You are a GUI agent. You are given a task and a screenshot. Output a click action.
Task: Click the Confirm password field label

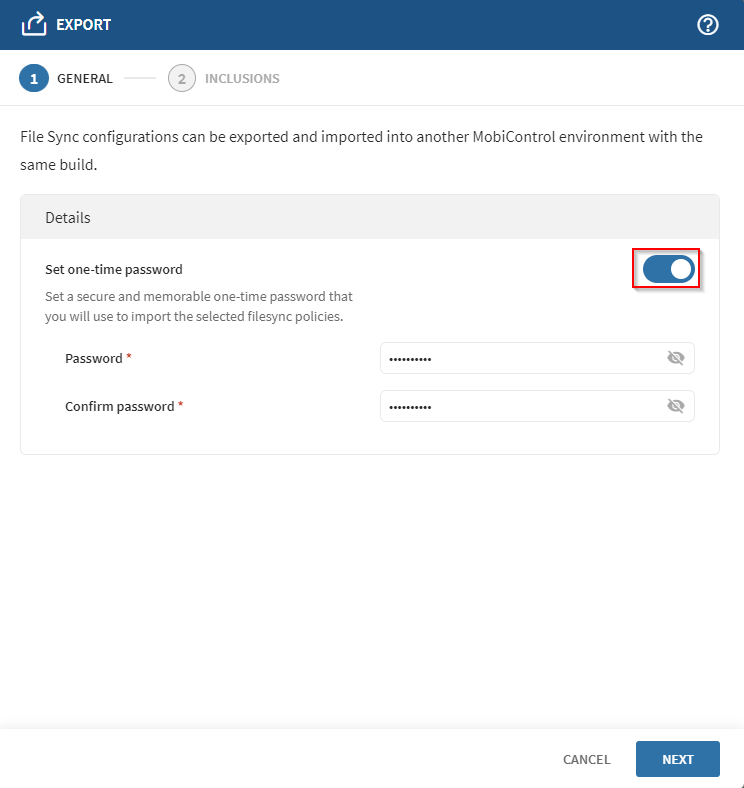pos(119,407)
